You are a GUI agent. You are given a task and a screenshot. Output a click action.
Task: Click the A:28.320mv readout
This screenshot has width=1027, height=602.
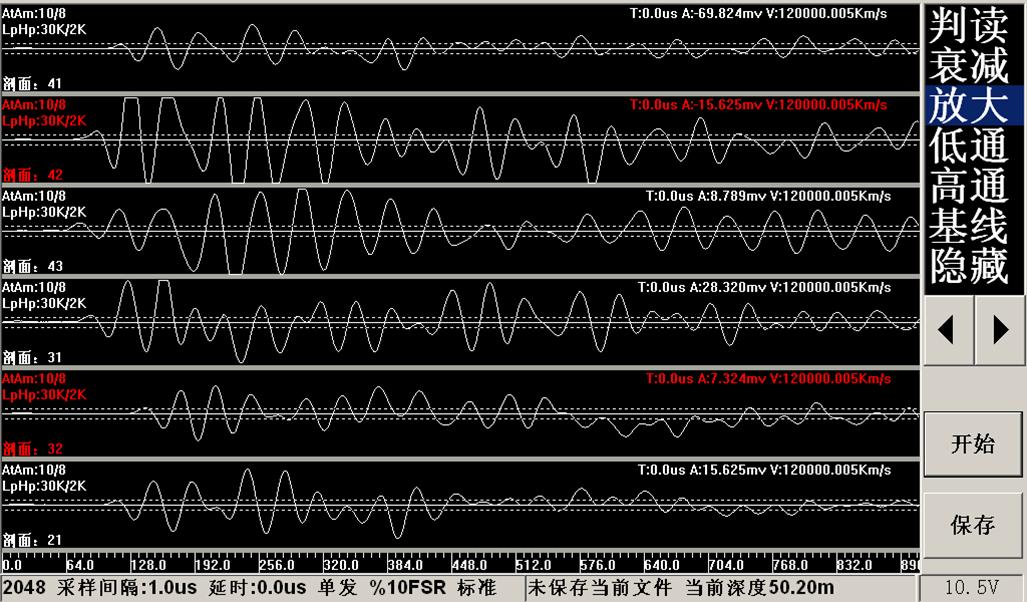coord(729,287)
